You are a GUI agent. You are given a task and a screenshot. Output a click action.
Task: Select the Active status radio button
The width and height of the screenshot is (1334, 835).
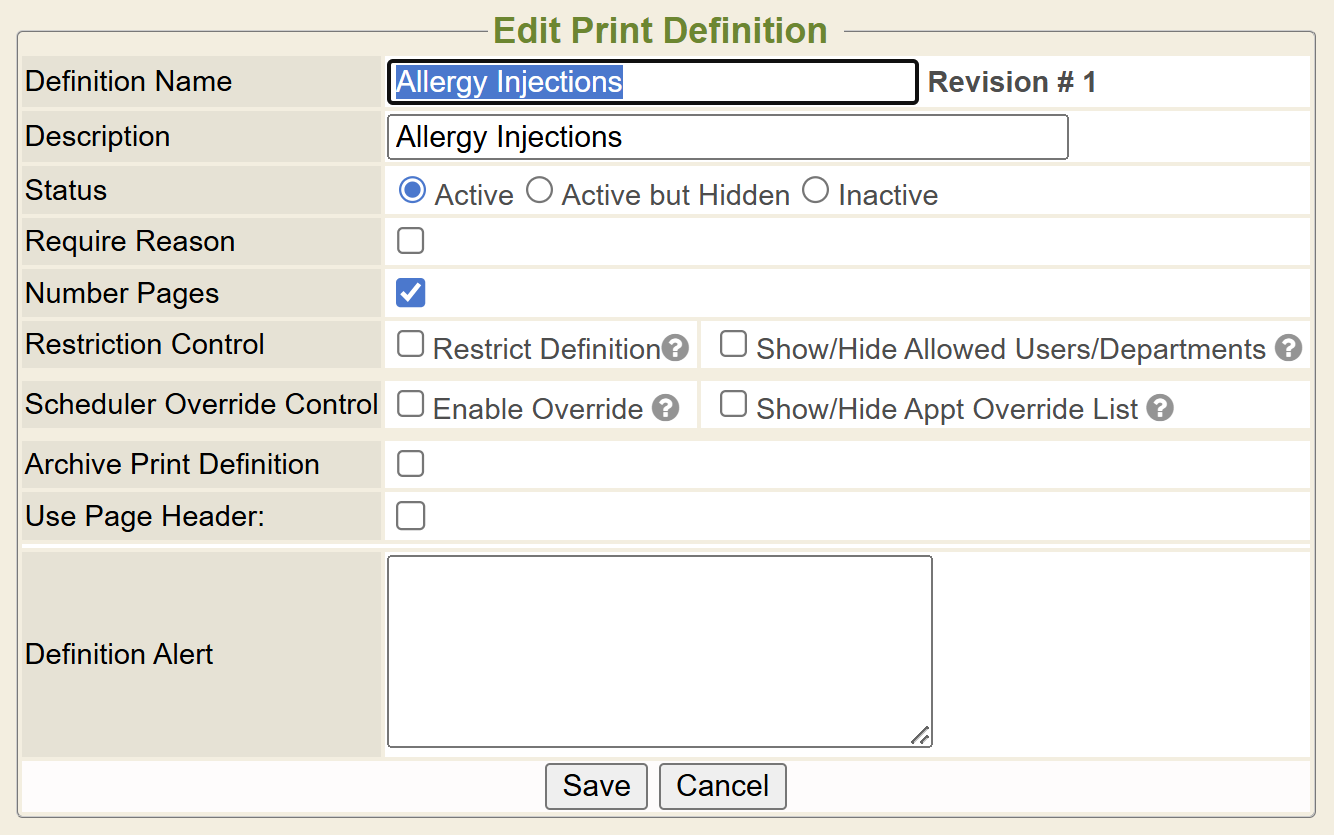tap(412, 190)
